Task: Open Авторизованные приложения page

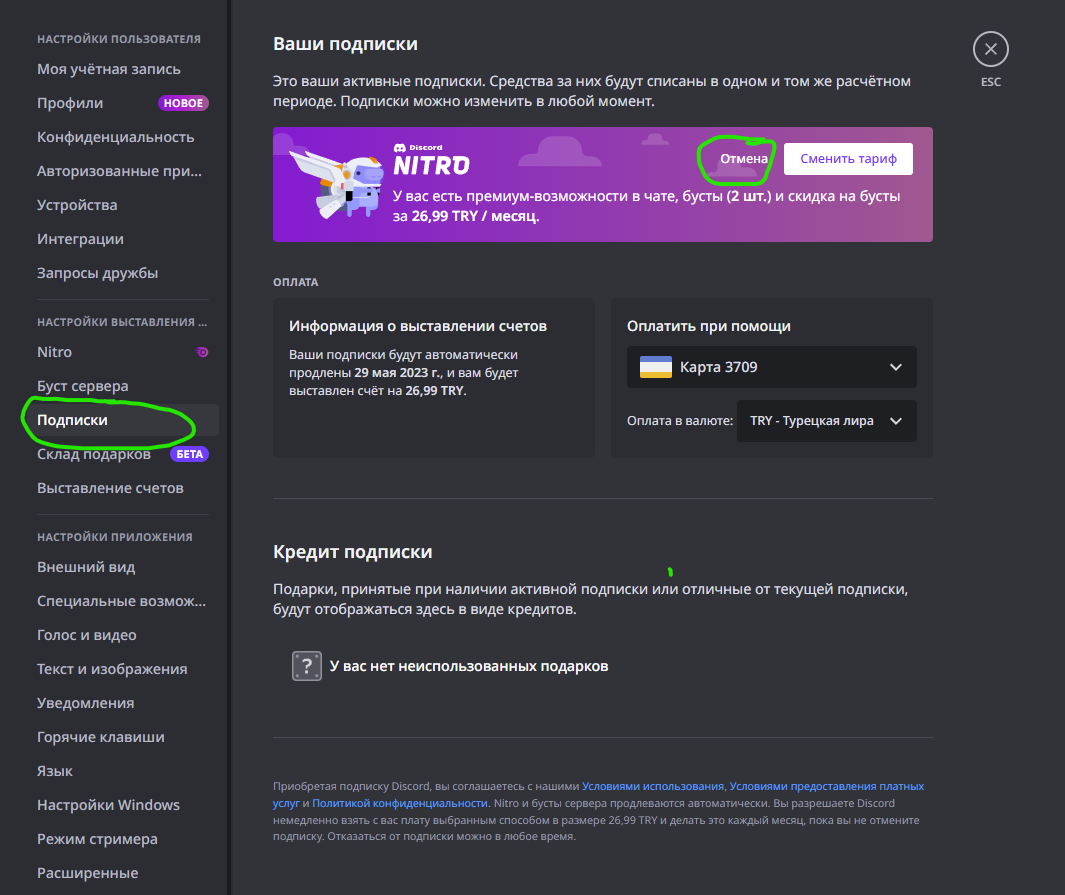Action: pos(120,171)
